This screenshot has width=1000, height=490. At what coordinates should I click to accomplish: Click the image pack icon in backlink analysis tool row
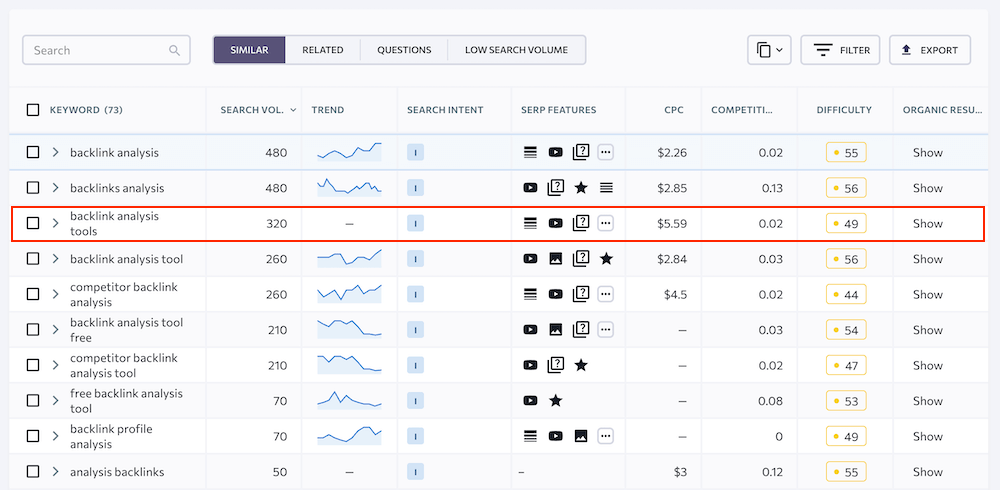(556, 259)
